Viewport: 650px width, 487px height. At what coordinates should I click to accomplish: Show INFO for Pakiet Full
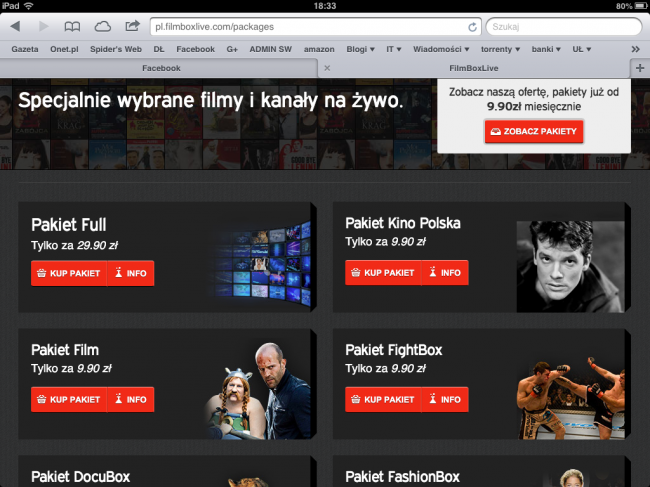click(x=131, y=273)
